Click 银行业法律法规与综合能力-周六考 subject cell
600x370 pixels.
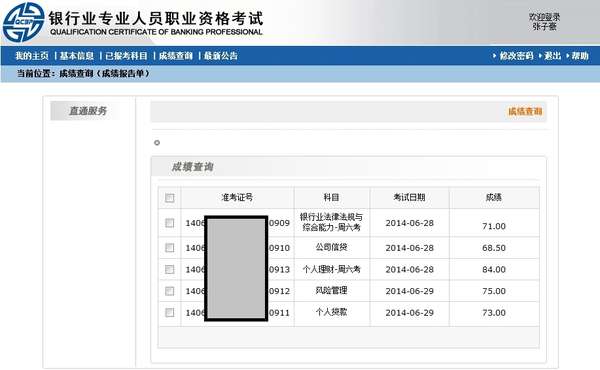331,222
